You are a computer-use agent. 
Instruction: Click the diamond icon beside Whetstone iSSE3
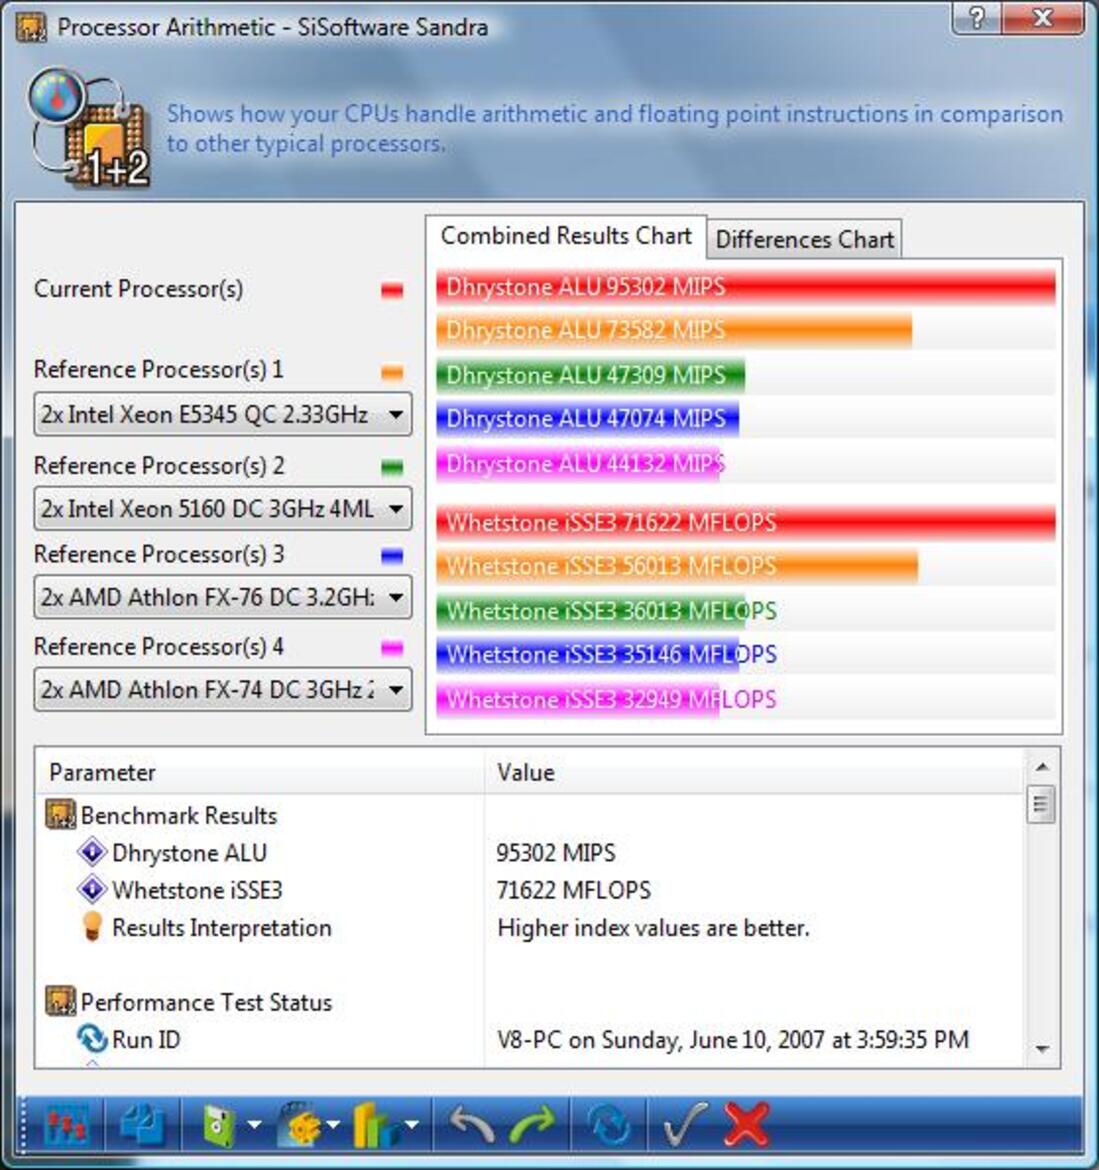[x=92, y=889]
